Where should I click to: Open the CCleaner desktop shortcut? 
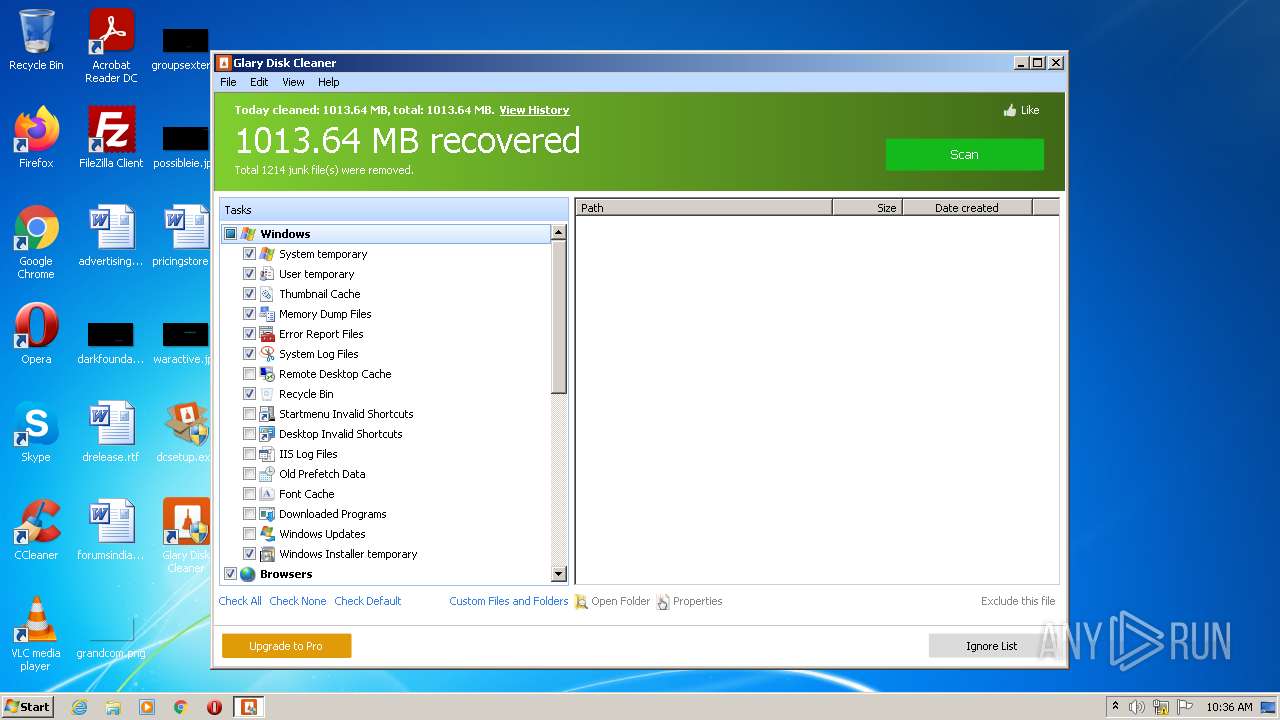tap(36, 531)
